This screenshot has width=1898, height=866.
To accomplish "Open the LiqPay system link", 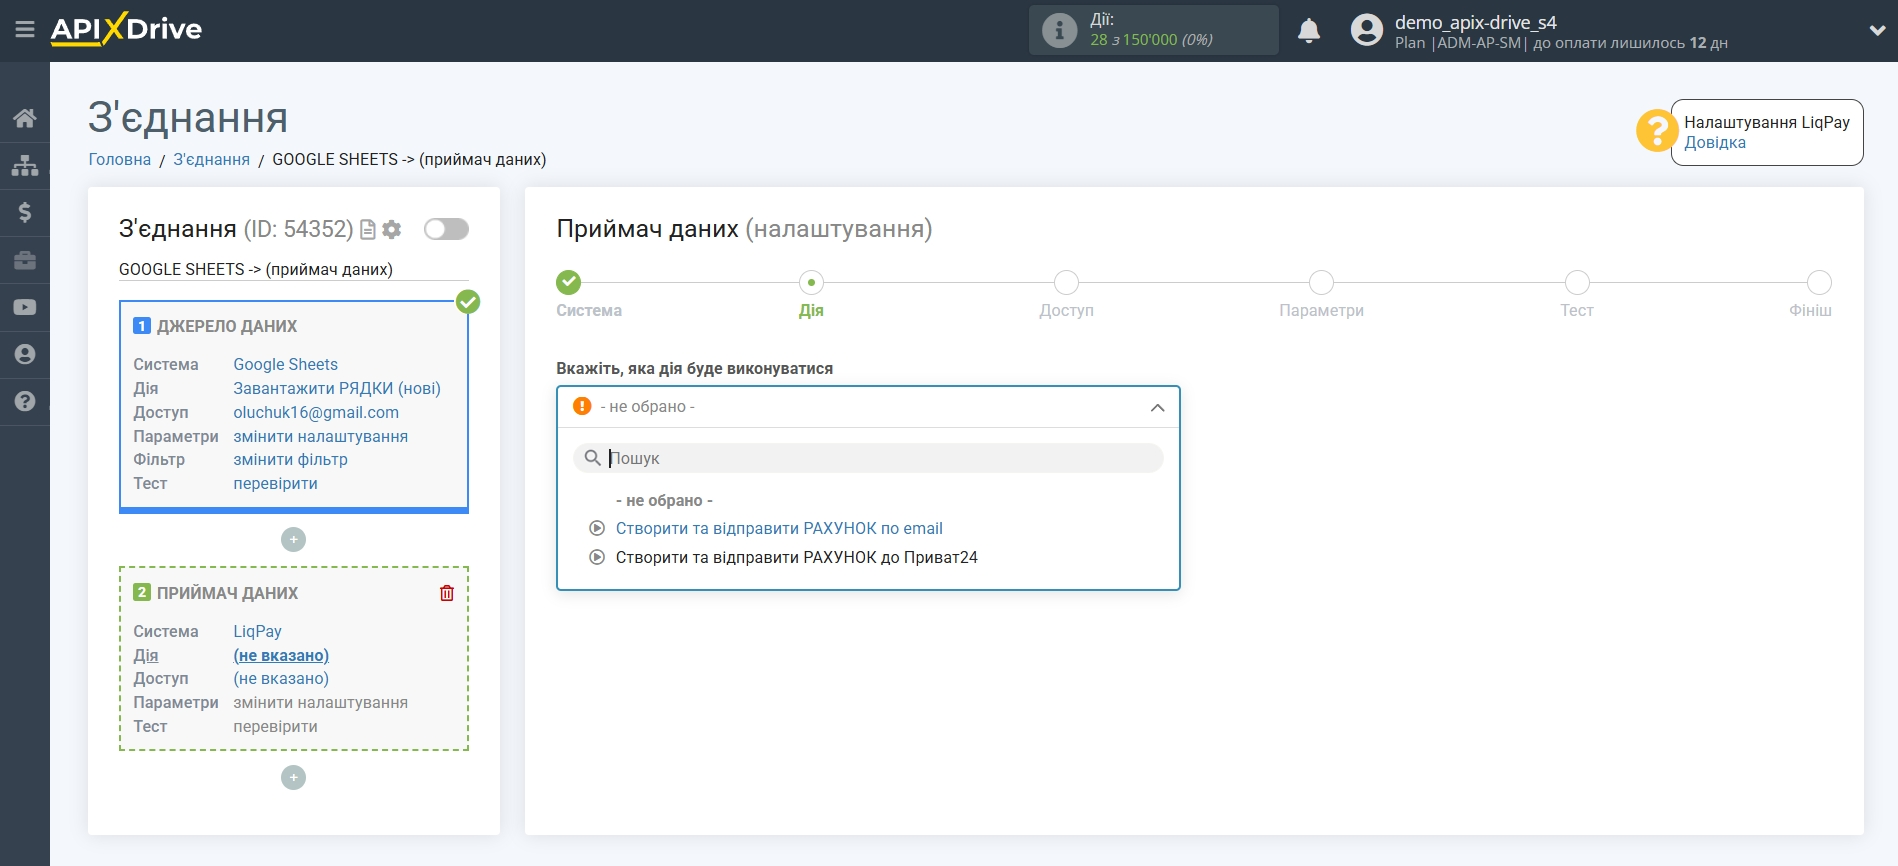I will [258, 632].
